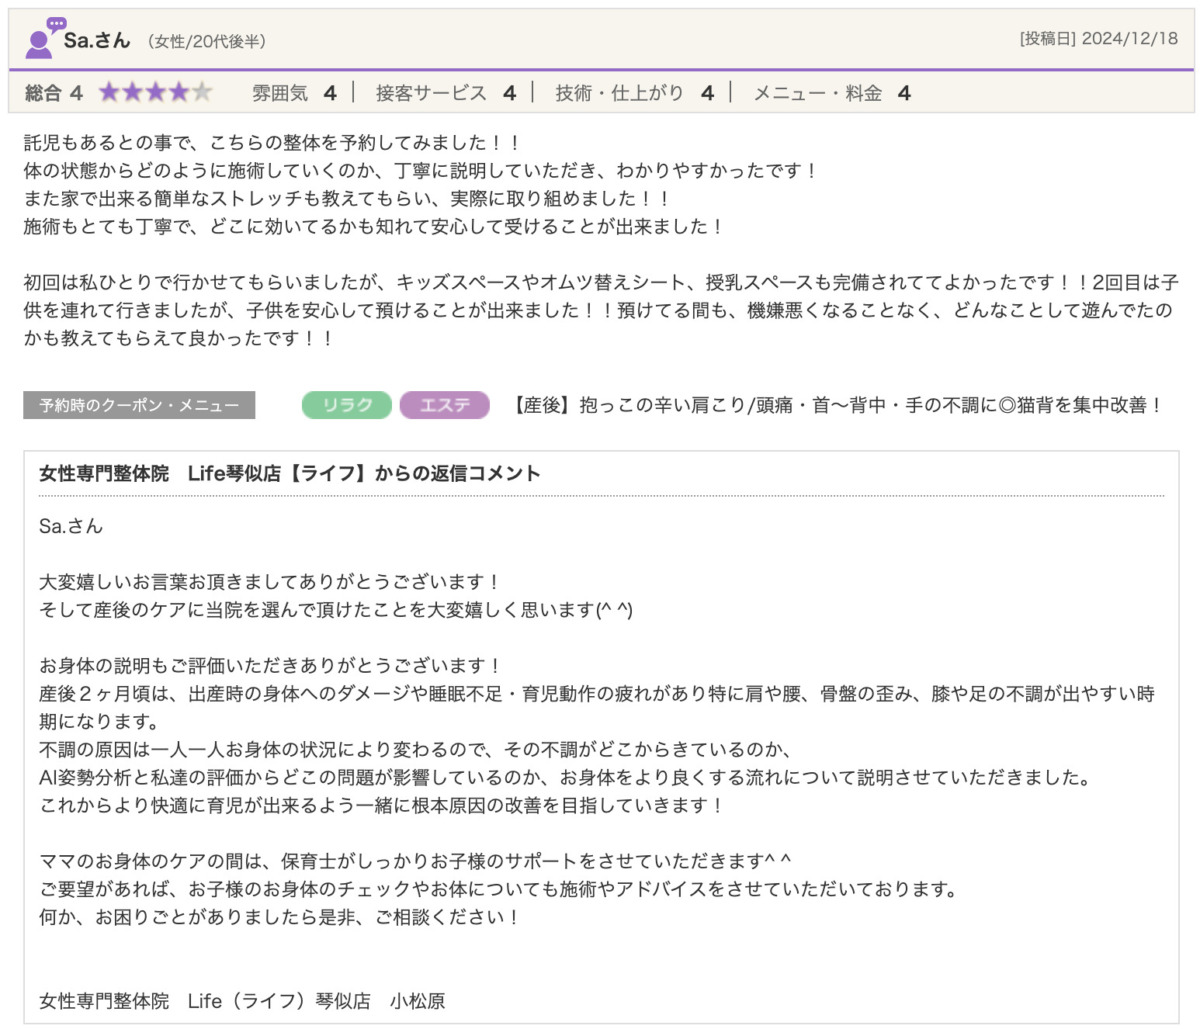This screenshot has width=1200, height=1029.
Task: Select the purple エステ badge
Action: (x=444, y=405)
